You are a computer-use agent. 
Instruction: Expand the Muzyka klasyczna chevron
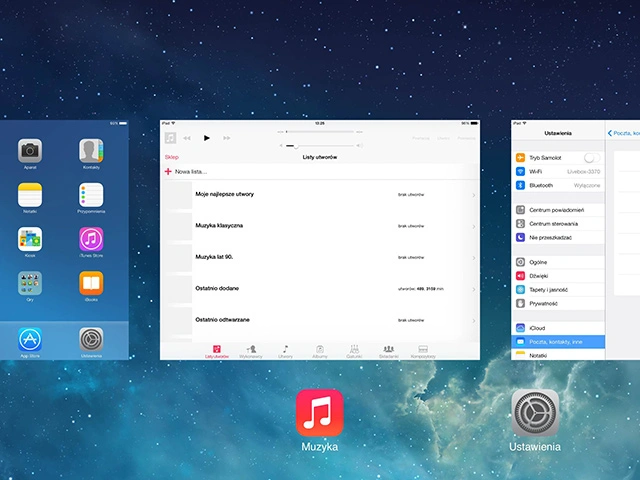473,227
